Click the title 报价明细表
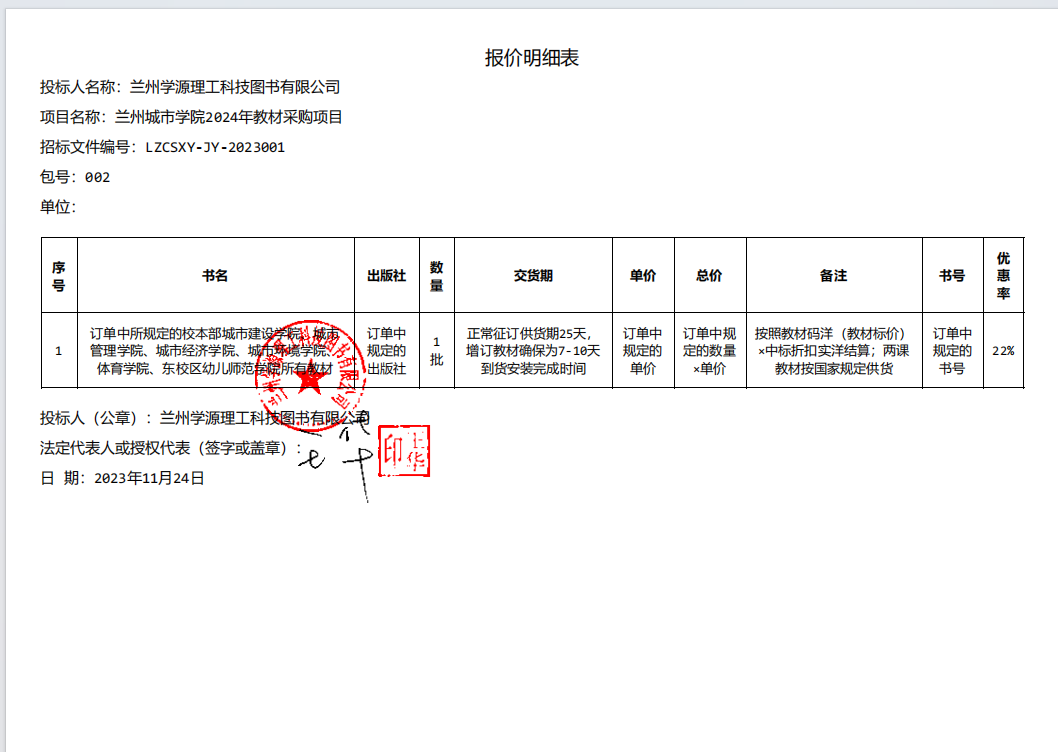 coord(531,58)
